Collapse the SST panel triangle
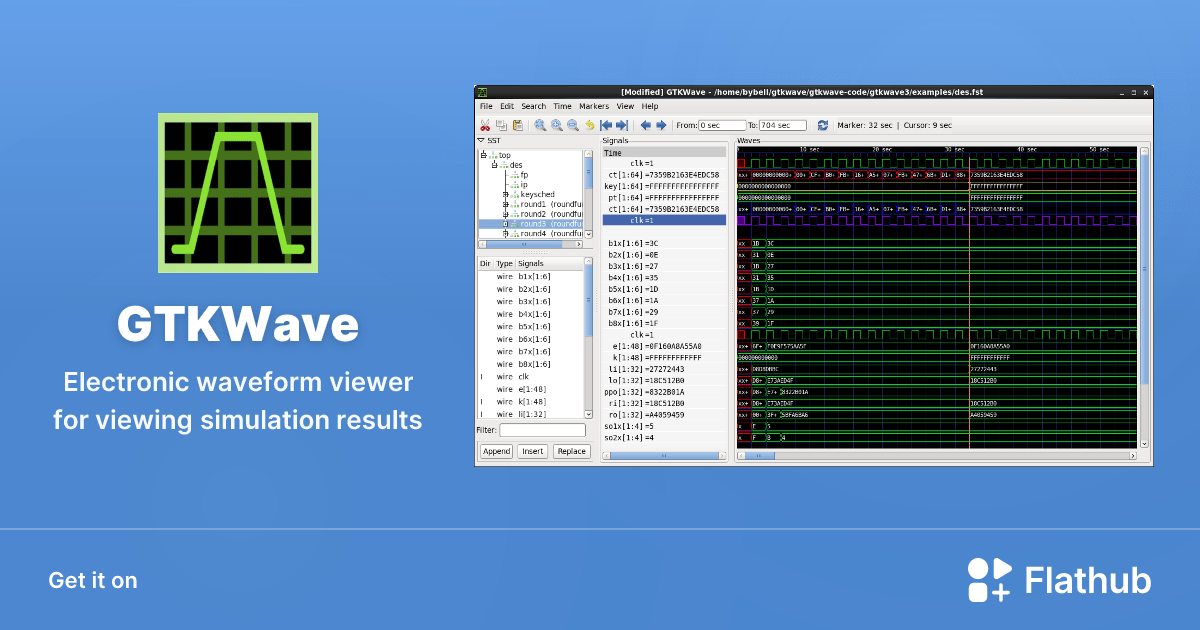The width and height of the screenshot is (1200, 630). pyautogui.click(x=481, y=141)
